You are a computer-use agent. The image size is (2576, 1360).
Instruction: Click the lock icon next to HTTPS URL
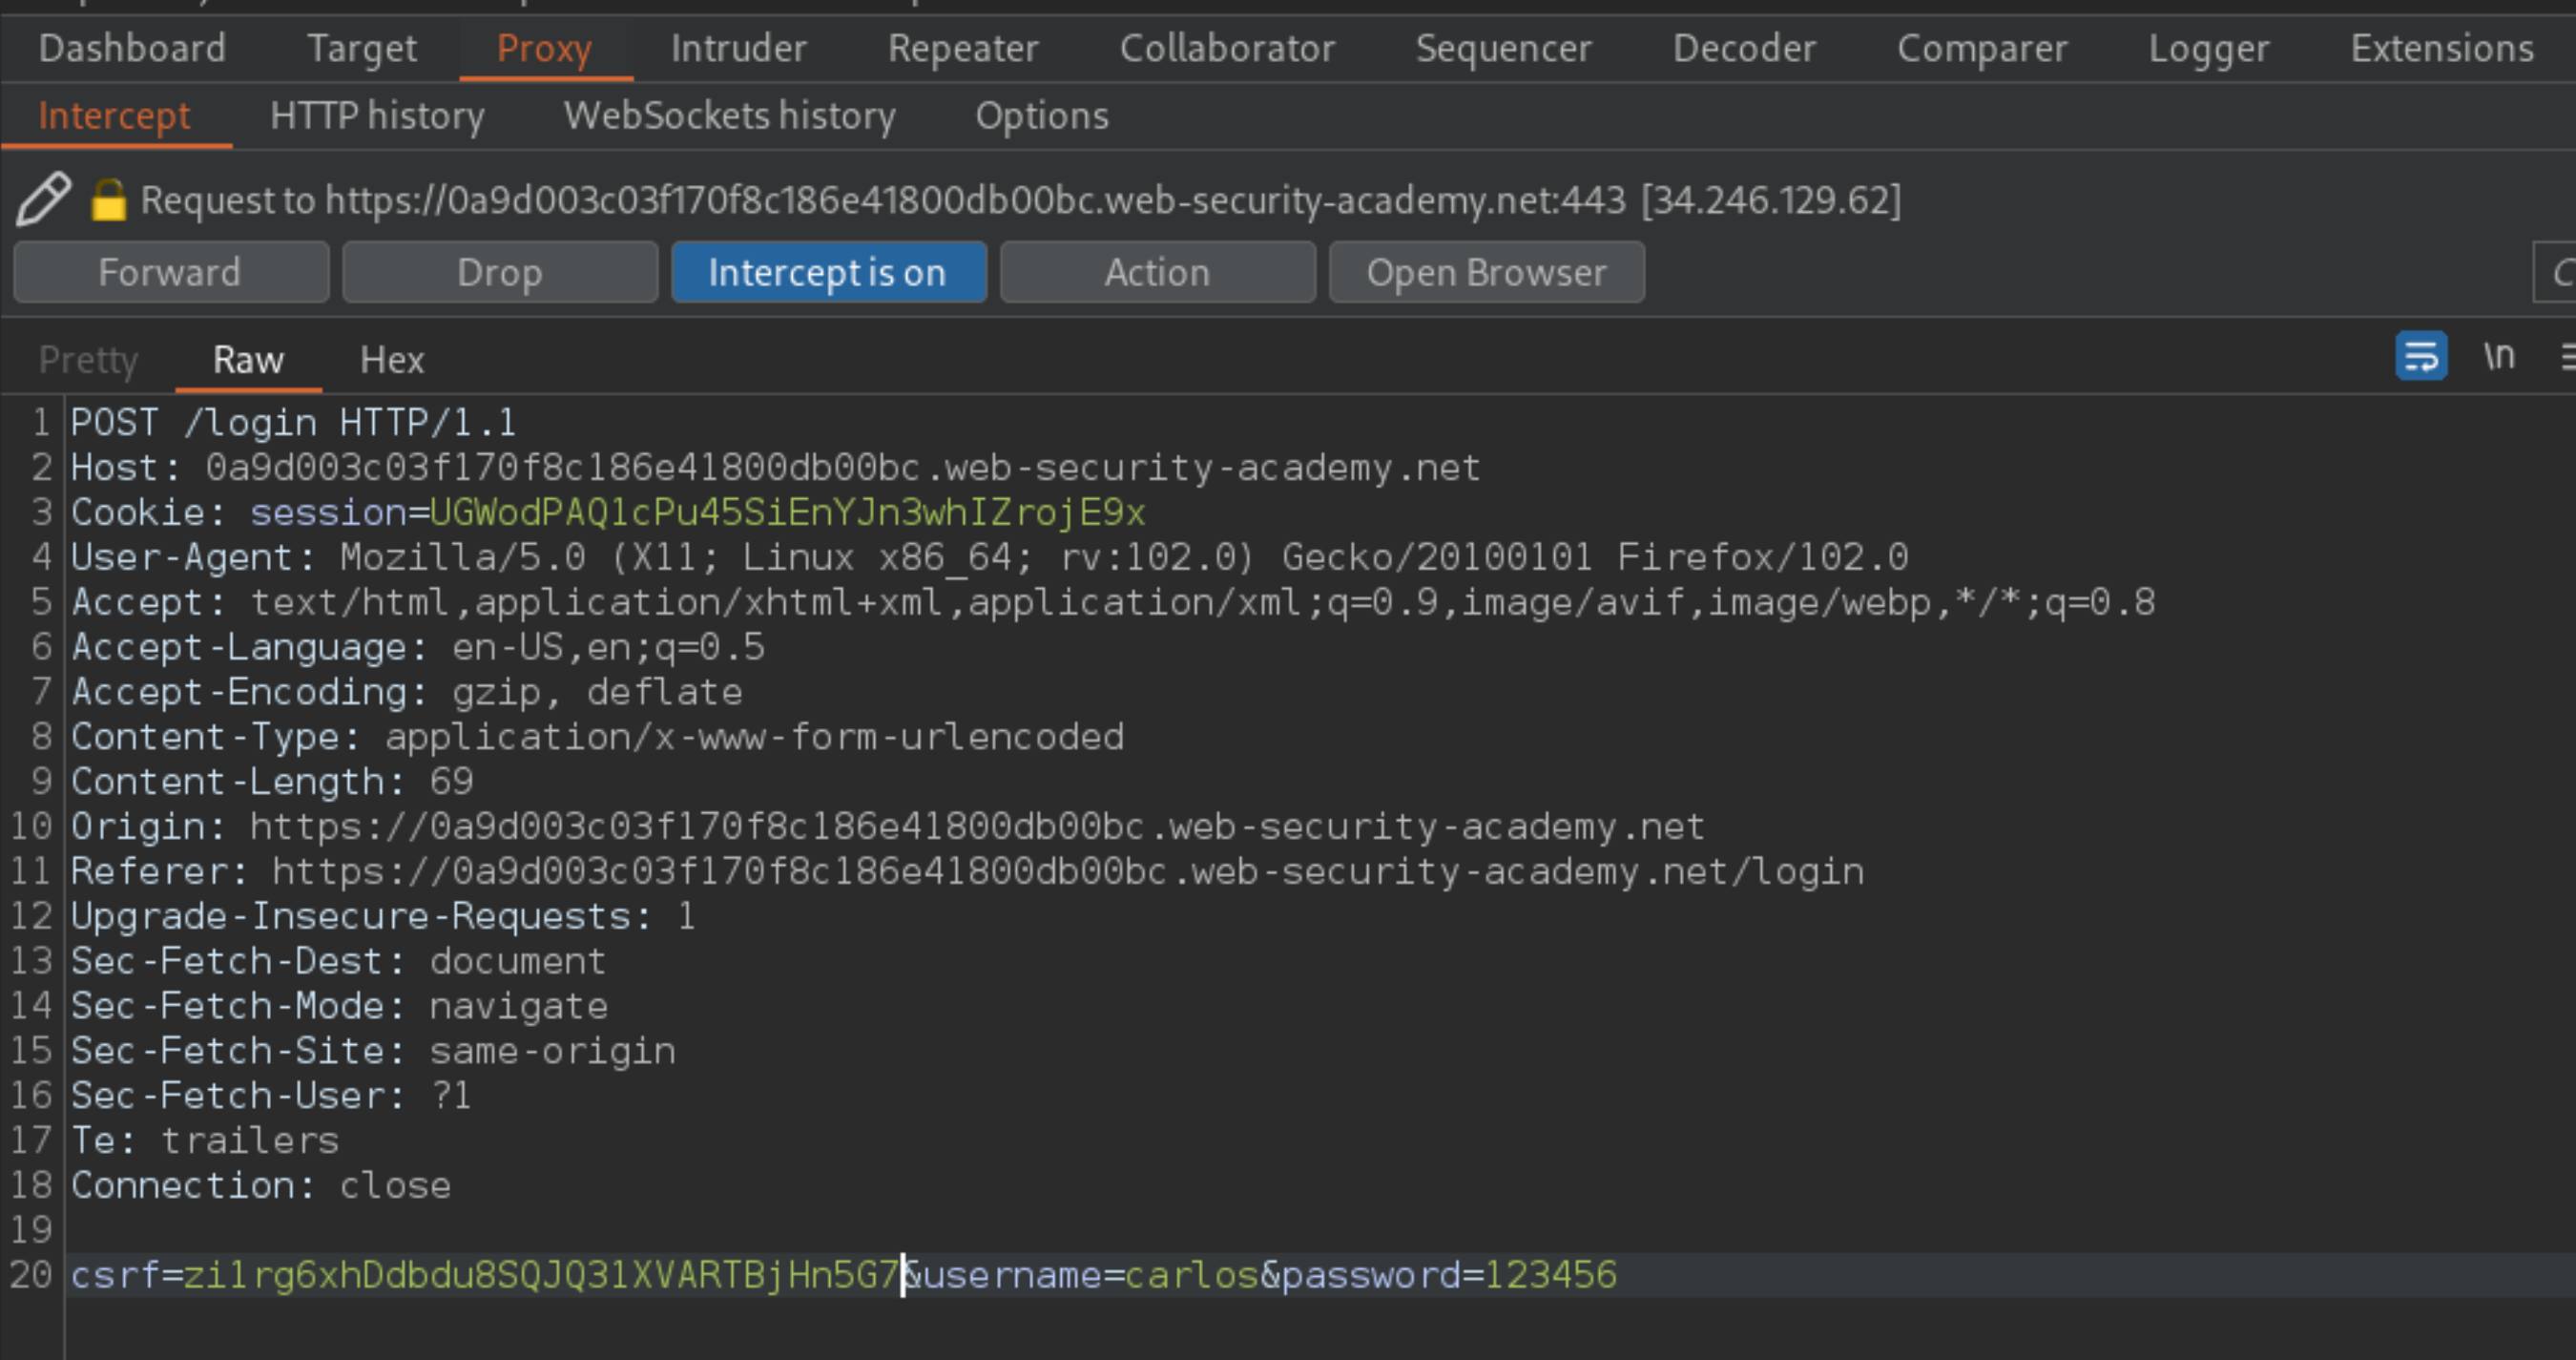pyautogui.click(x=106, y=201)
